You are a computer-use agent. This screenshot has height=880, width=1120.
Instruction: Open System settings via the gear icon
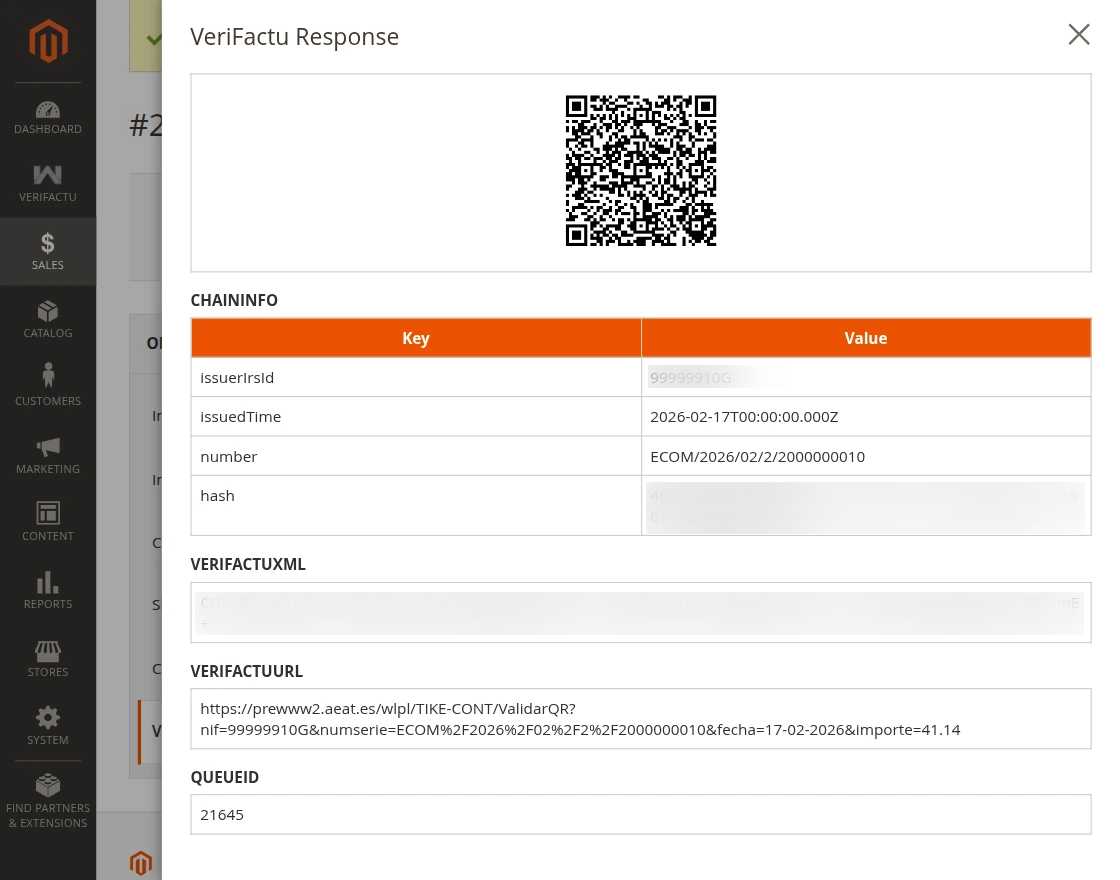point(47,726)
